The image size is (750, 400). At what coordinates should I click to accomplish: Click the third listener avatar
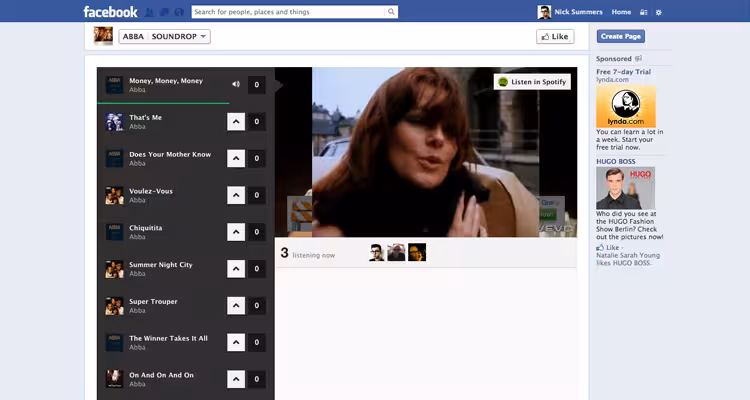[x=417, y=252]
